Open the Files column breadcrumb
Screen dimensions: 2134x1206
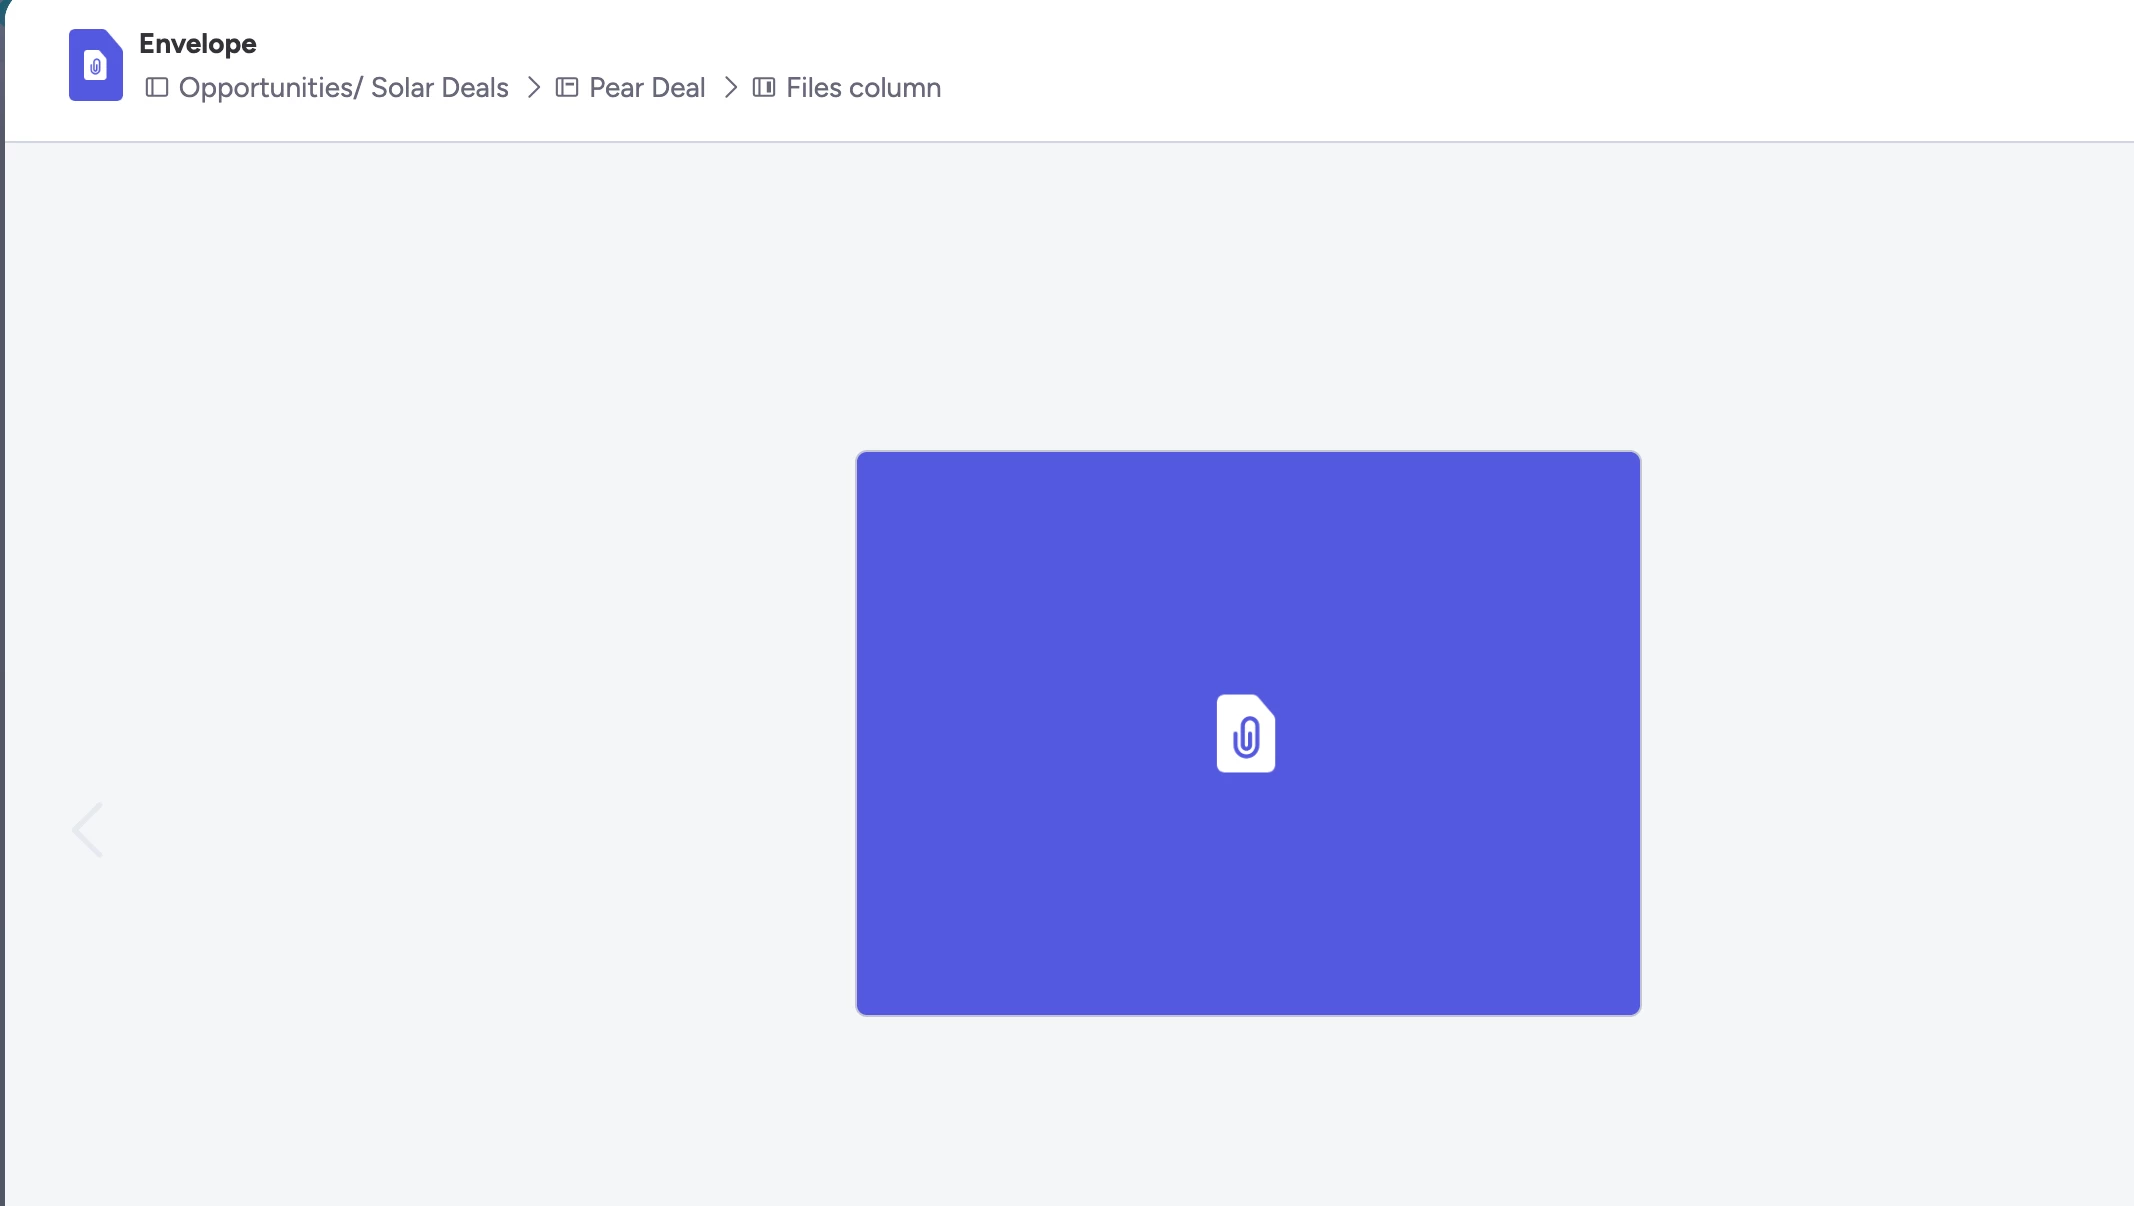(863, 88)
